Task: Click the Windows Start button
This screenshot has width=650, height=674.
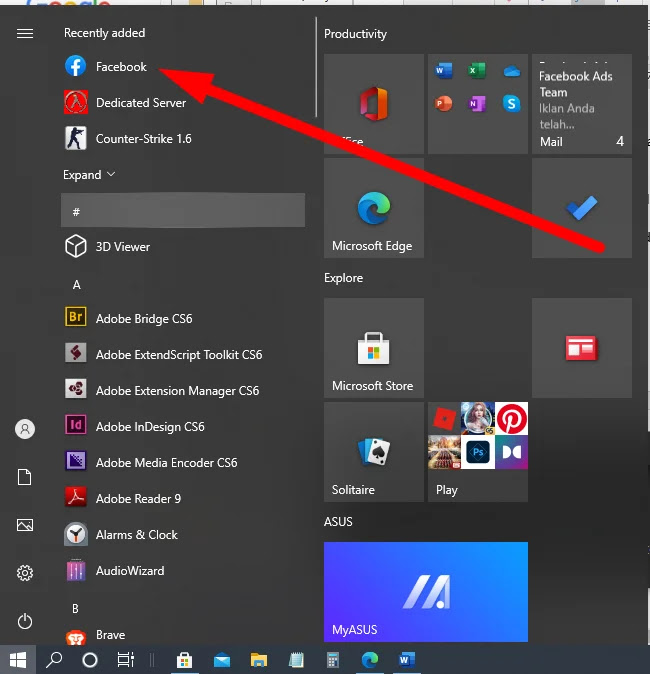Action: tap(18, 659)
